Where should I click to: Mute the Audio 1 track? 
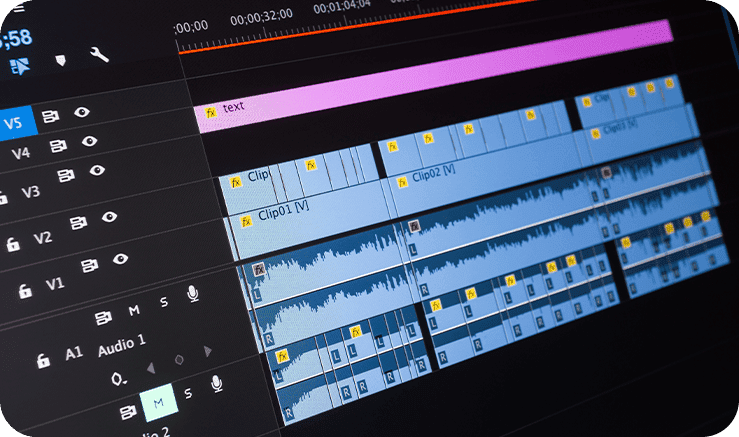tap(134, 310)
